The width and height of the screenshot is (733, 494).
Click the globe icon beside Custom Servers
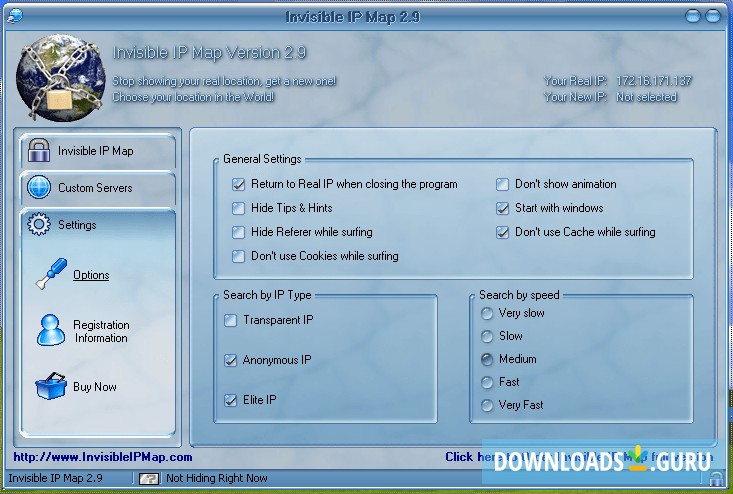point(39,187)
